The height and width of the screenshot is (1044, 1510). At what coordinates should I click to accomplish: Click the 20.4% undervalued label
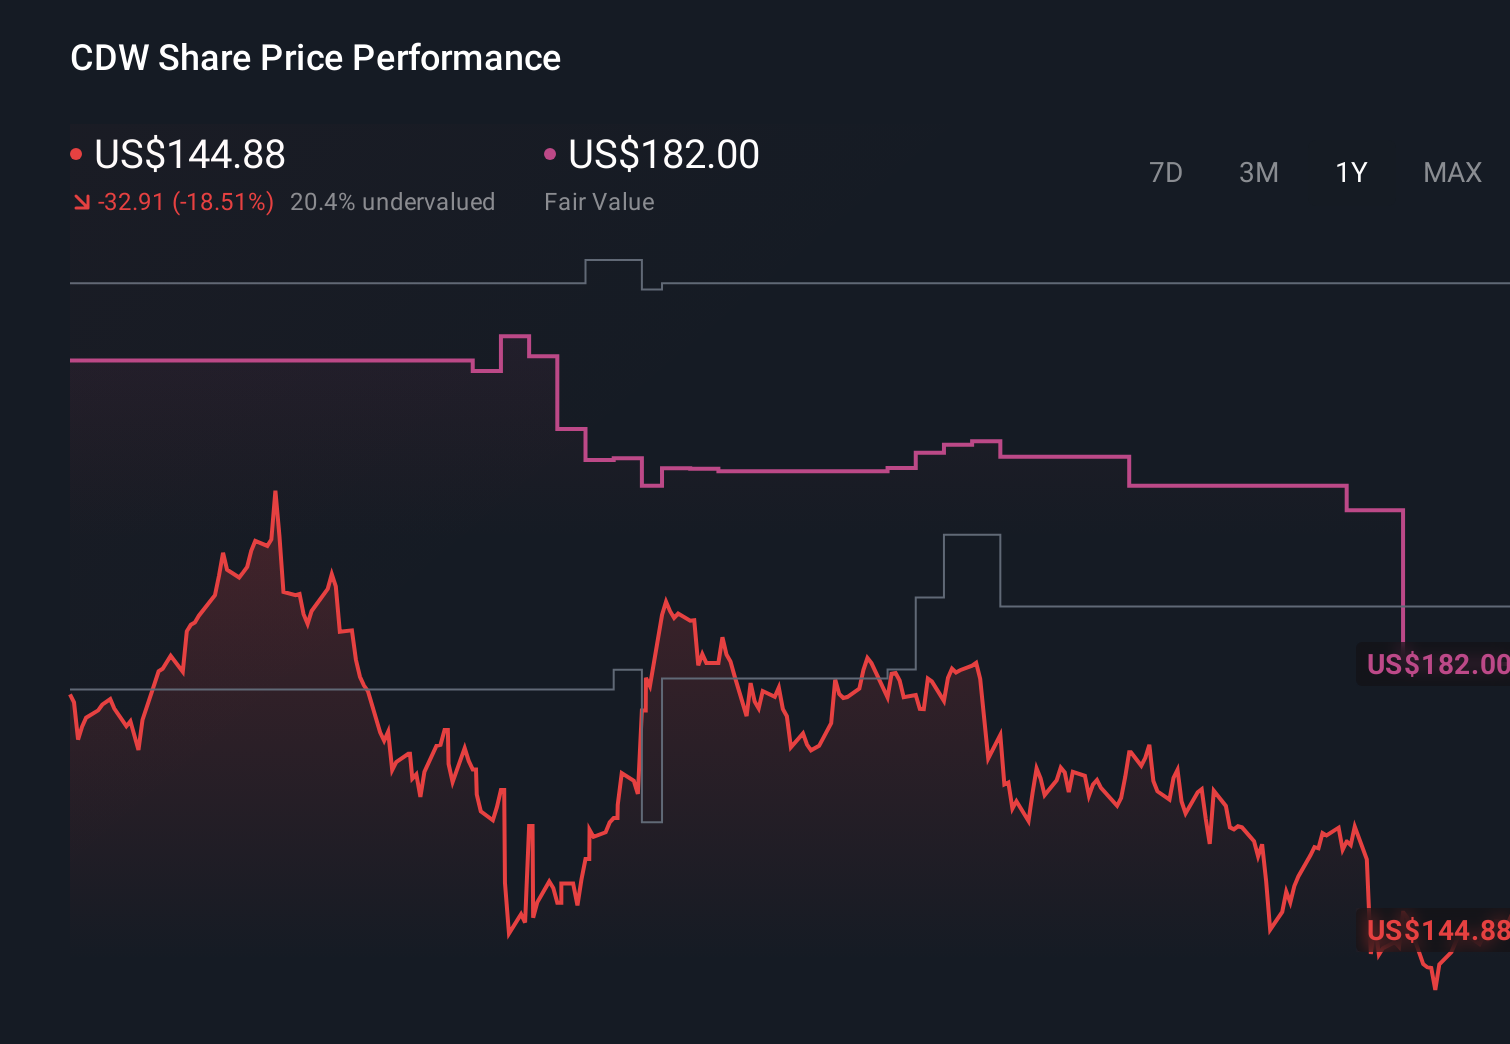[392, 201]
